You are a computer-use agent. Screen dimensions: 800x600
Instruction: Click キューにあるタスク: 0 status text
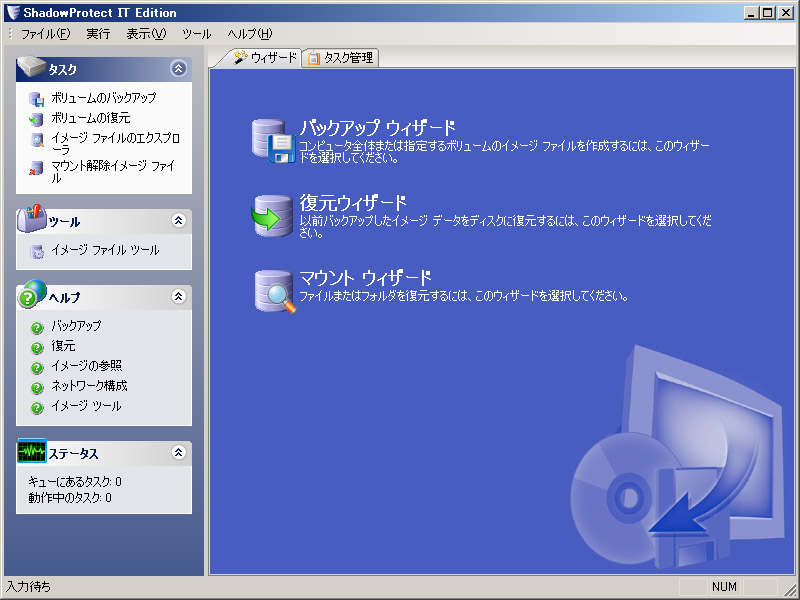tap(75, 482)
